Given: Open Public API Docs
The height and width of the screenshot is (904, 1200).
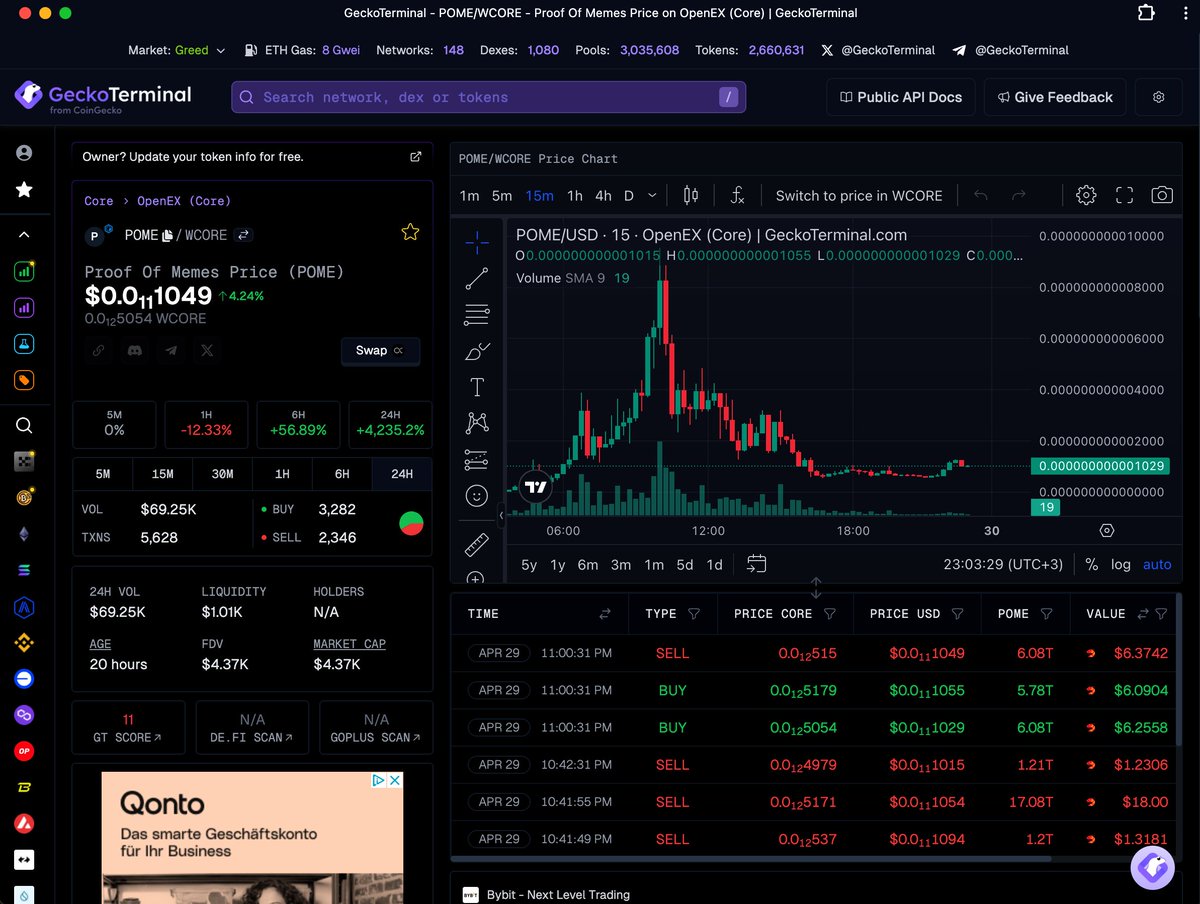Looking at the screenshot, I should click(901, 97).
